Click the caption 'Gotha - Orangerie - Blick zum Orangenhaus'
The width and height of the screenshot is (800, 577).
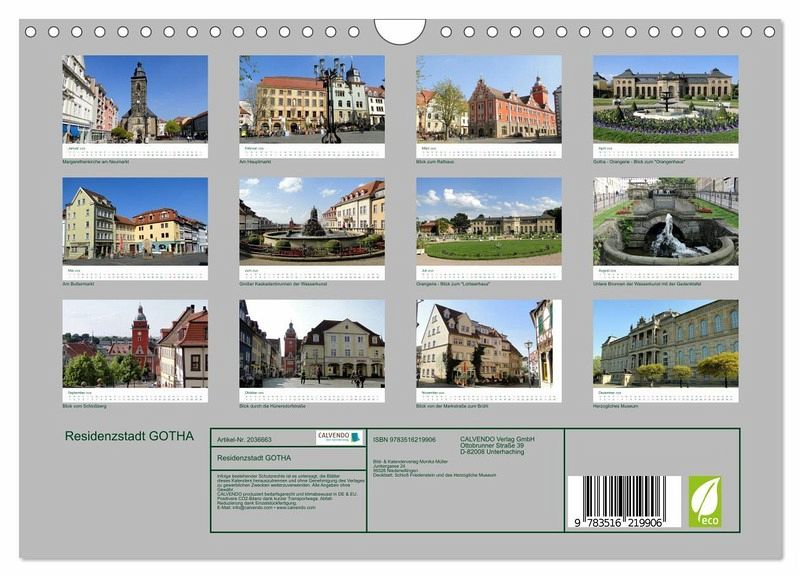639,162
